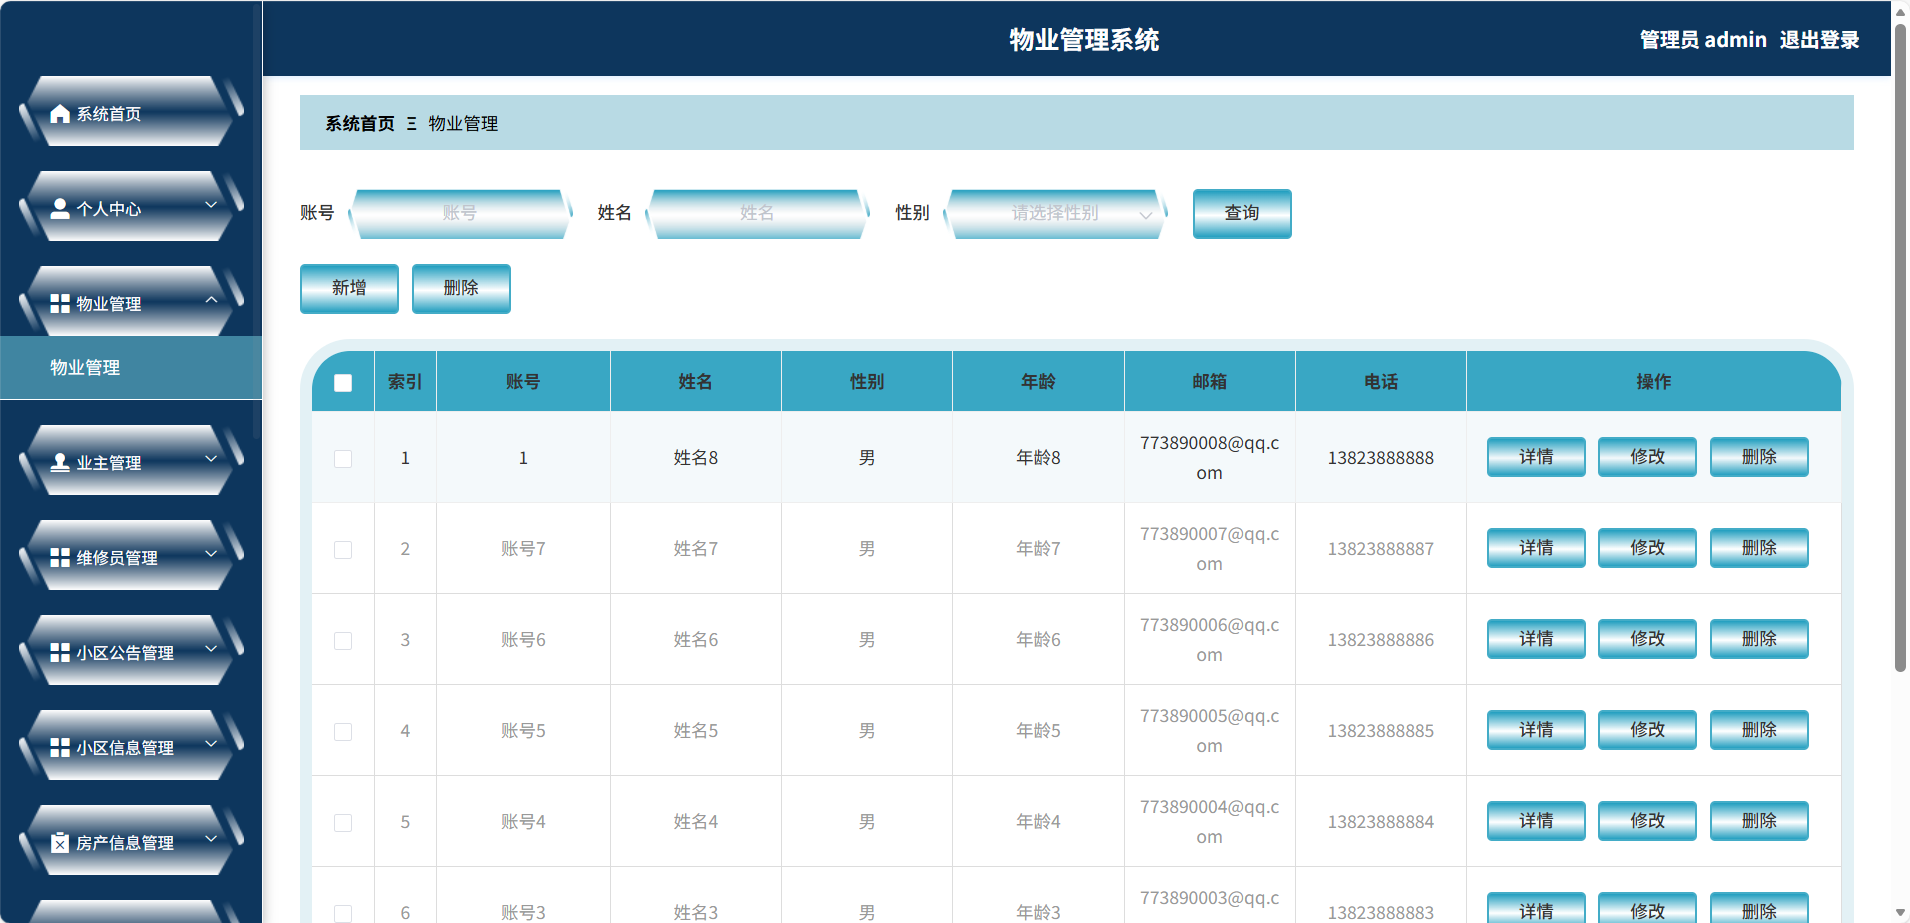Click the 管理员 admin label
Screen dimensions: 1910x923
coord(1703,40)
